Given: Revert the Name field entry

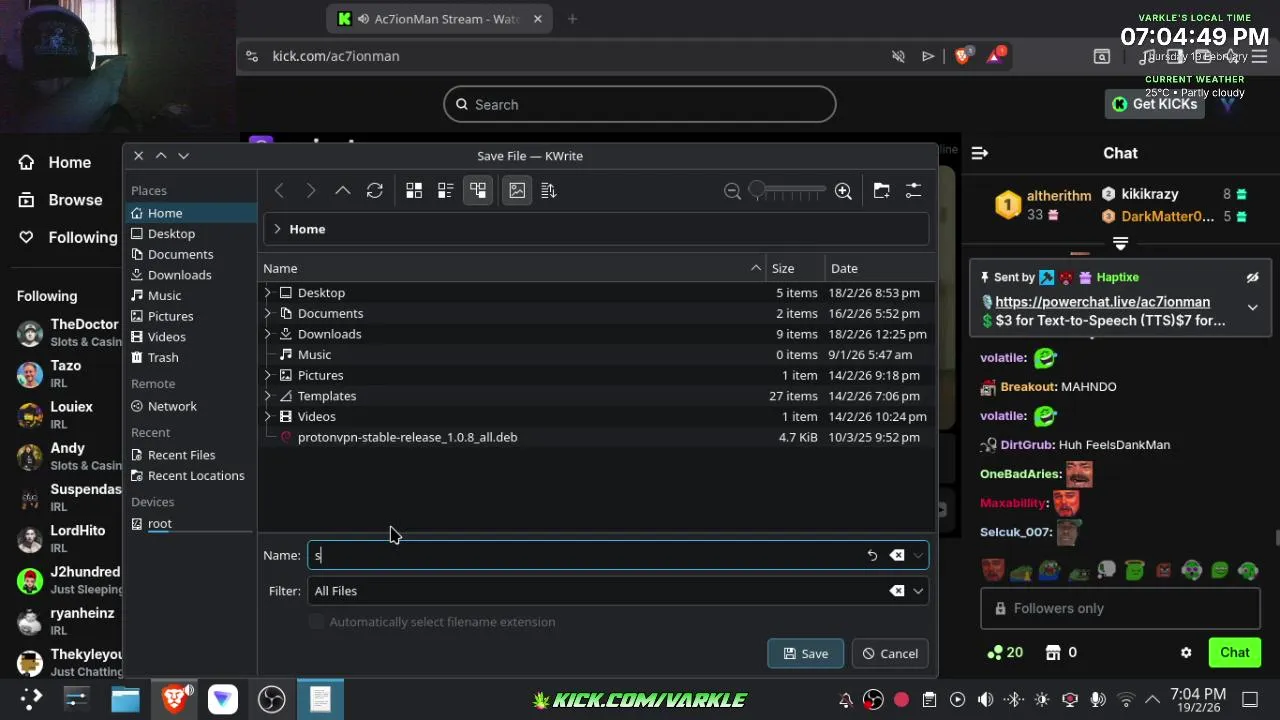Looking at the screenshot, I should (x=872, y=555).
